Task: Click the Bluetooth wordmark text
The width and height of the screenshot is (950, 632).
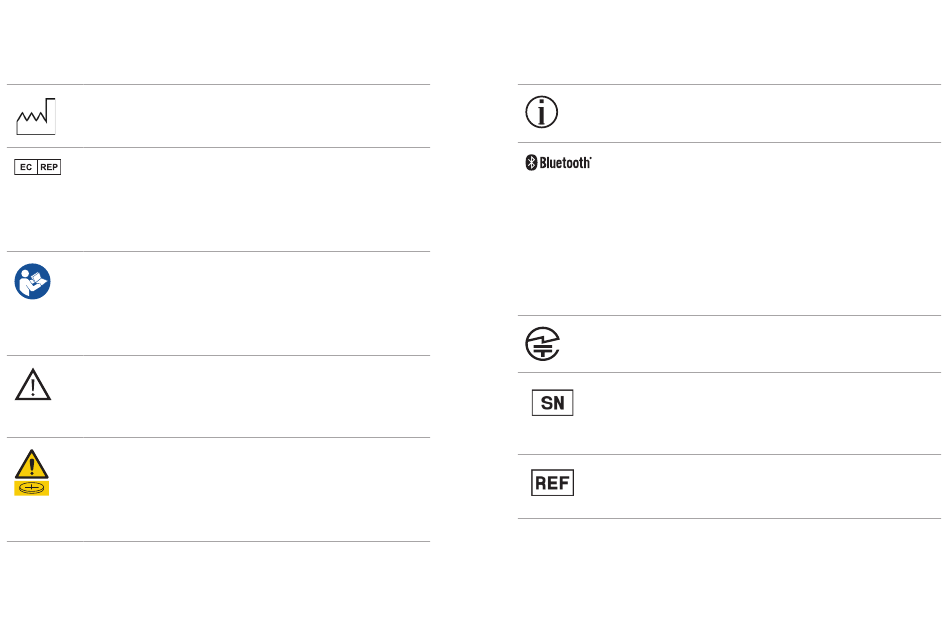Action: pos(565,163)
